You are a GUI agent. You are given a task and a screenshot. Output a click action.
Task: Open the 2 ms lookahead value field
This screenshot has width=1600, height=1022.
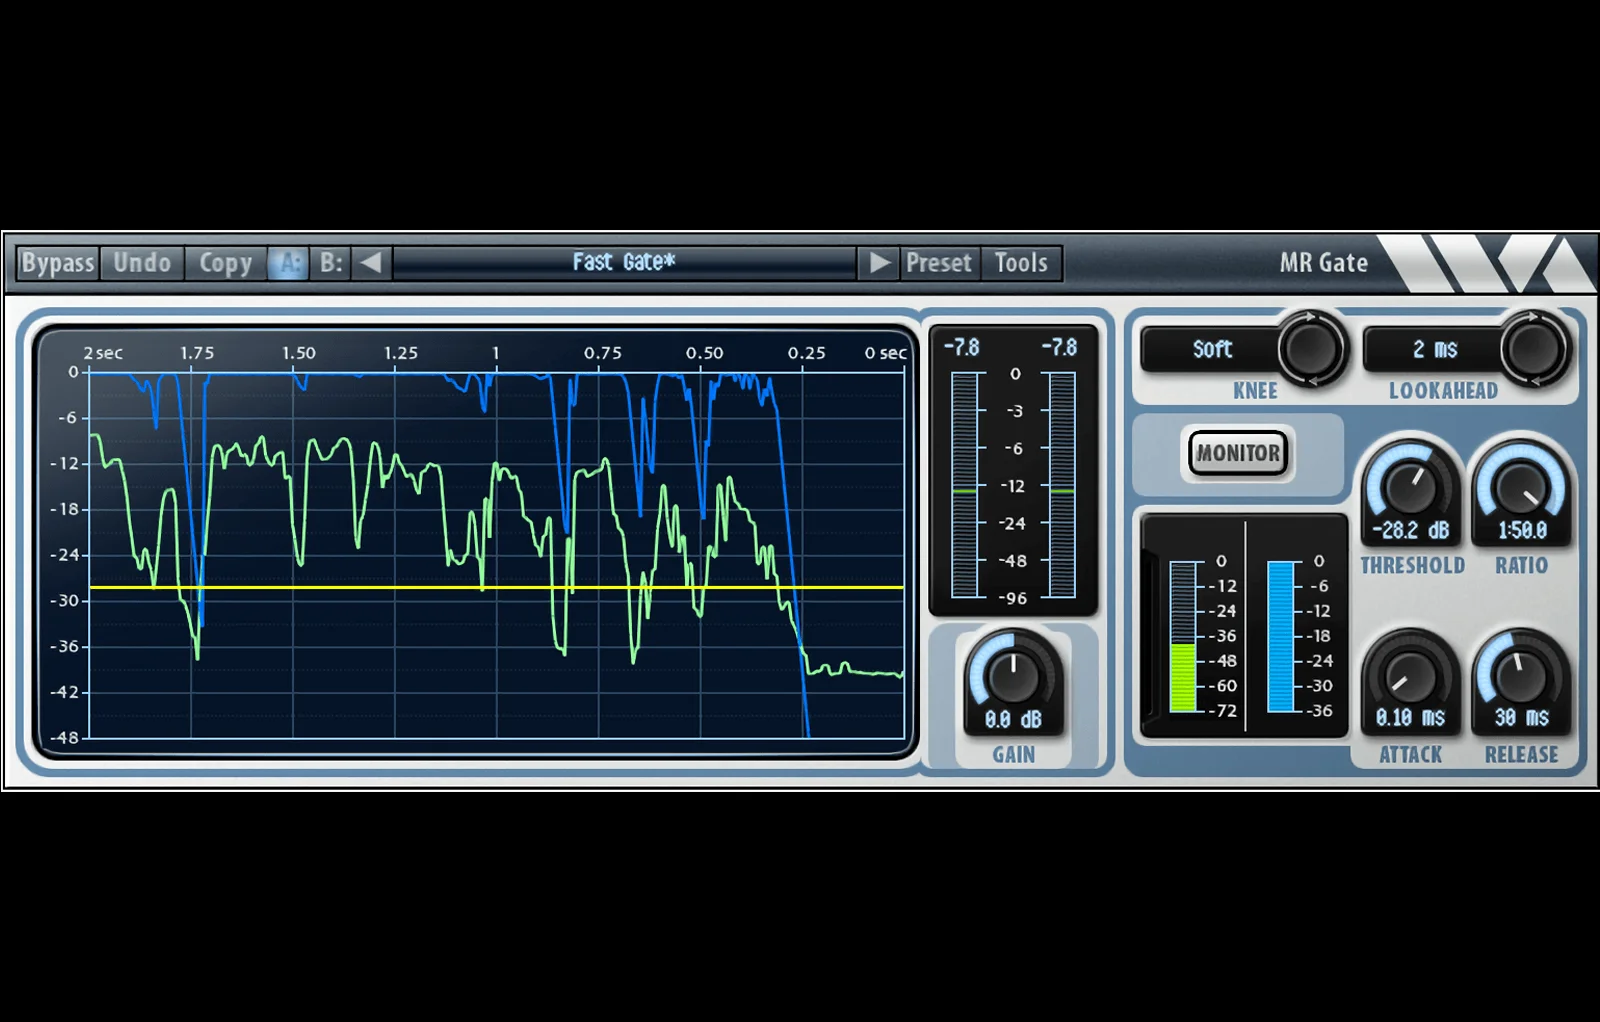(1434, 349)
